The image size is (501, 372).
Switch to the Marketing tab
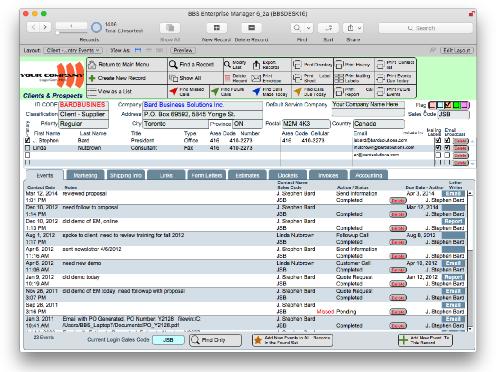click(x=85, y=175)
